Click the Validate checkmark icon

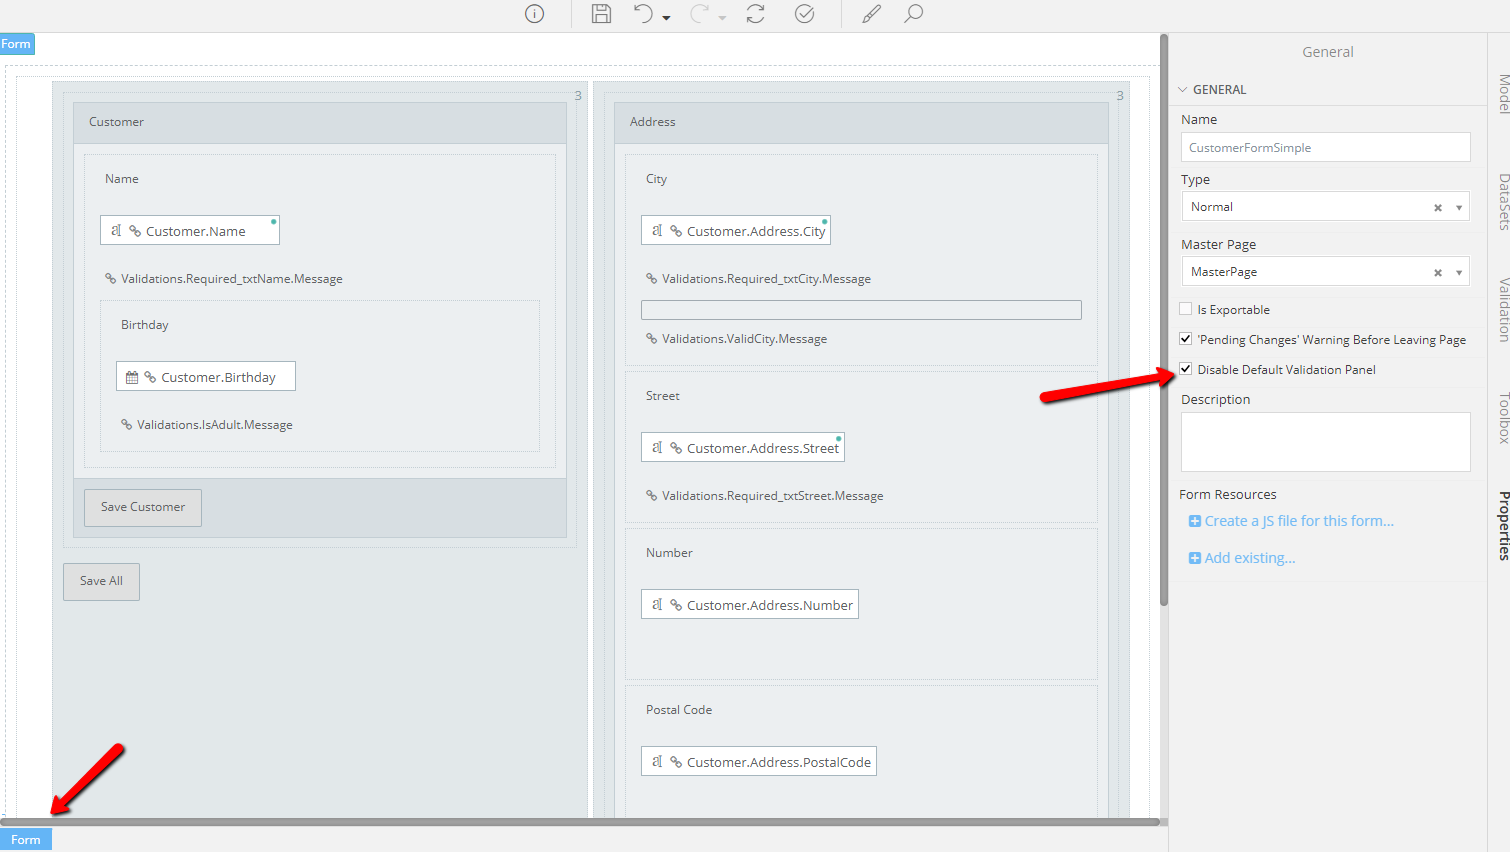(x=804, y=14)
